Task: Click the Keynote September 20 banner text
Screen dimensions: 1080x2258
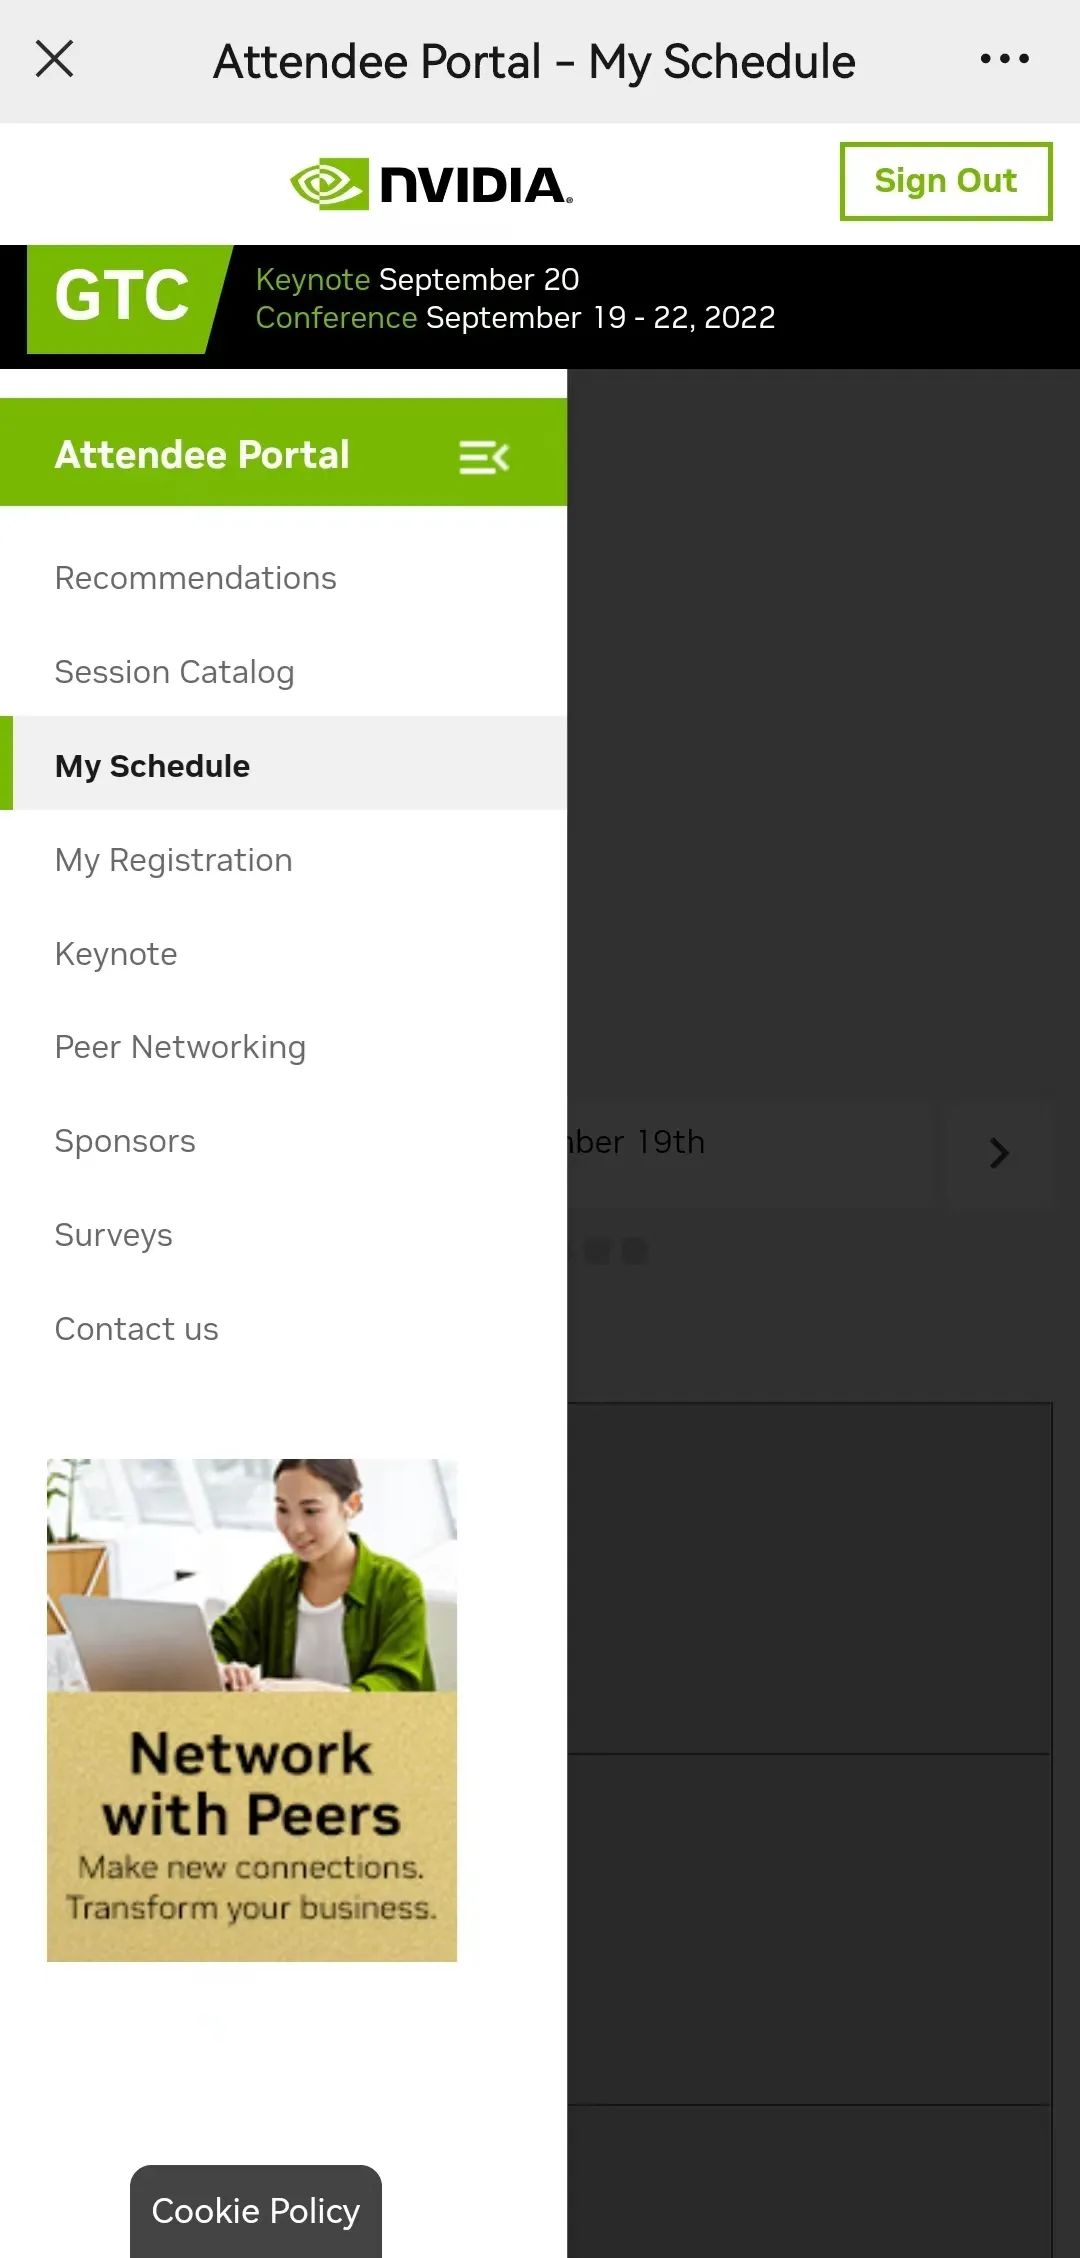Action: 417,280
